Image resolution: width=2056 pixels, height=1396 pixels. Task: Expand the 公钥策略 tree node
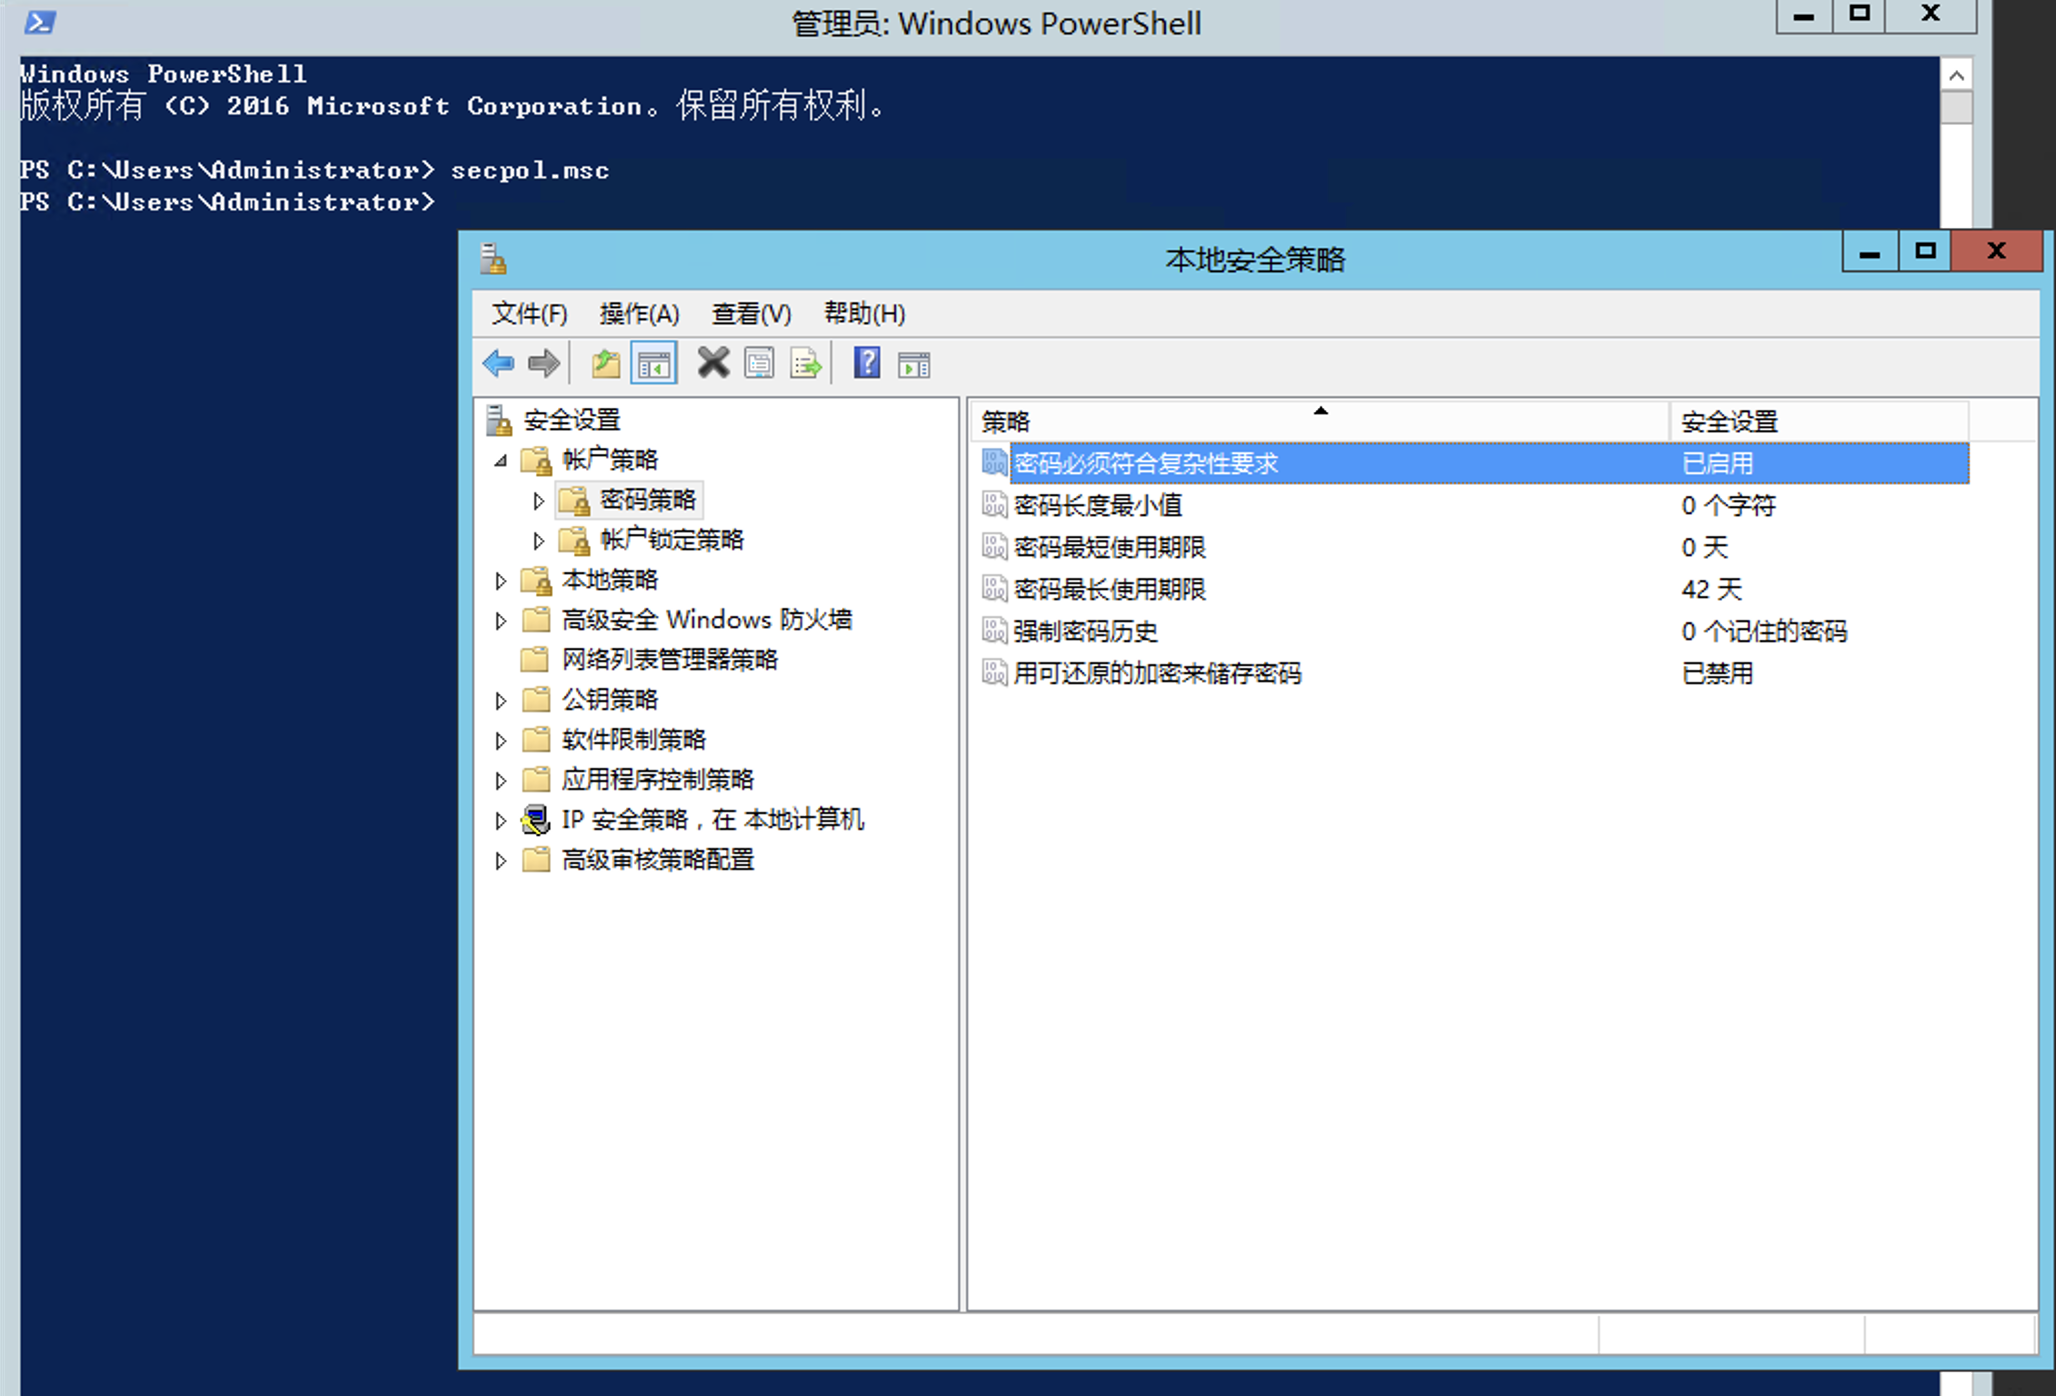501,700
